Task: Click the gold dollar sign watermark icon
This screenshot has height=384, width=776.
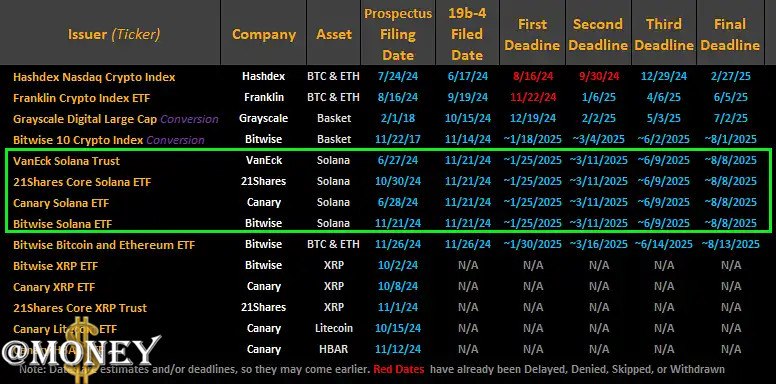Action: click(x=83, y=349)
